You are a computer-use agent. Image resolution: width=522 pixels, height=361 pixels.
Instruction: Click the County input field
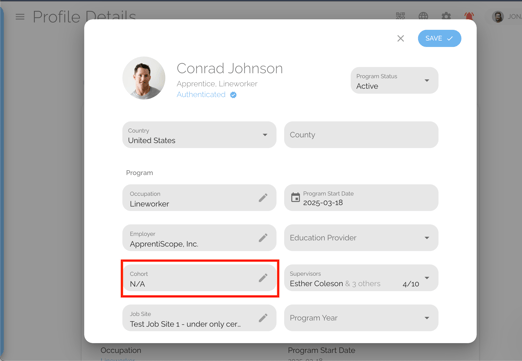coord(361,135)
